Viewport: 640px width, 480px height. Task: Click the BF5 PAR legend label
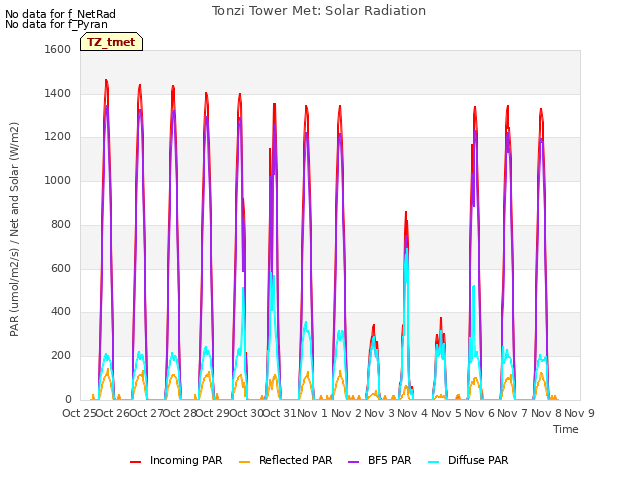tap(389, 460)
